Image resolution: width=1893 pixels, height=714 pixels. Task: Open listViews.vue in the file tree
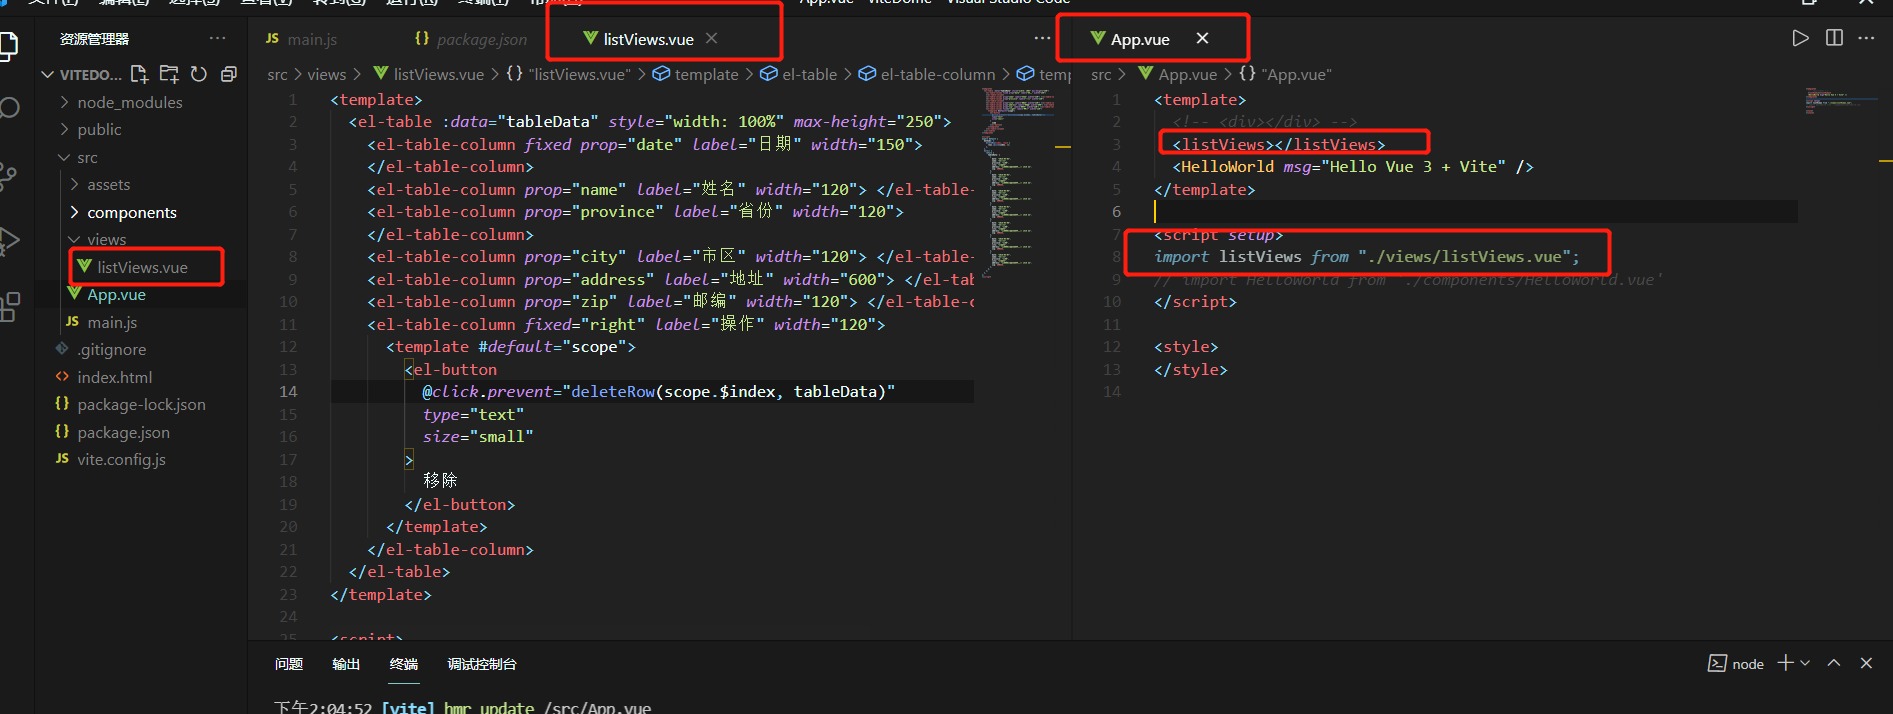pos(140,268)
